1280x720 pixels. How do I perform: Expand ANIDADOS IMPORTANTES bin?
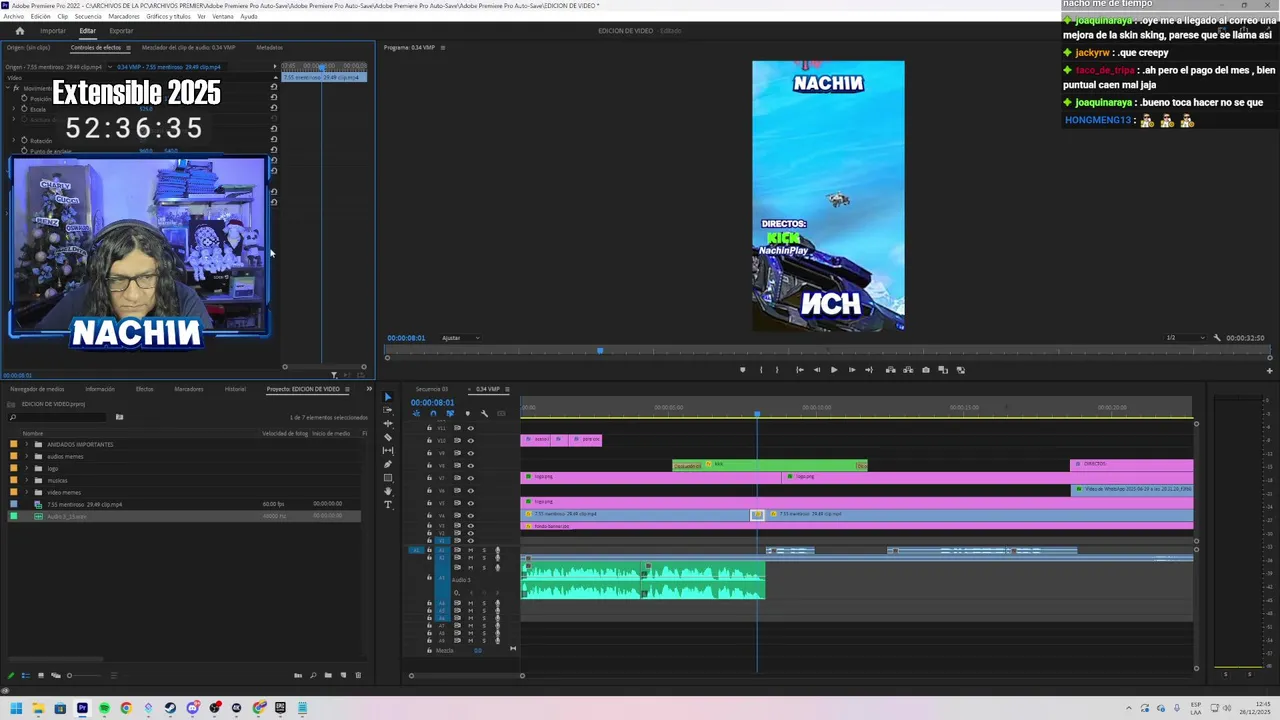26,444
